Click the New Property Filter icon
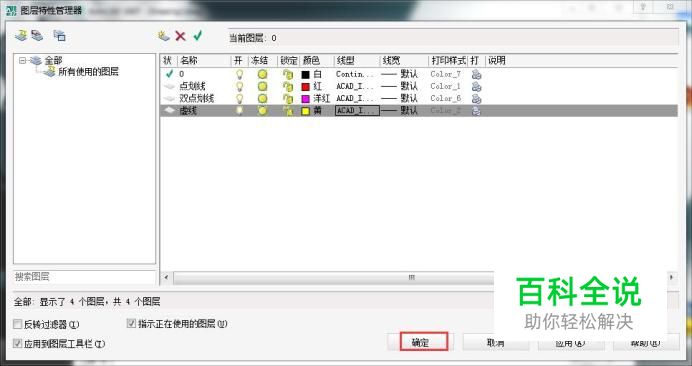The width and height of the screenshot is (692, 366). point(21,35)
